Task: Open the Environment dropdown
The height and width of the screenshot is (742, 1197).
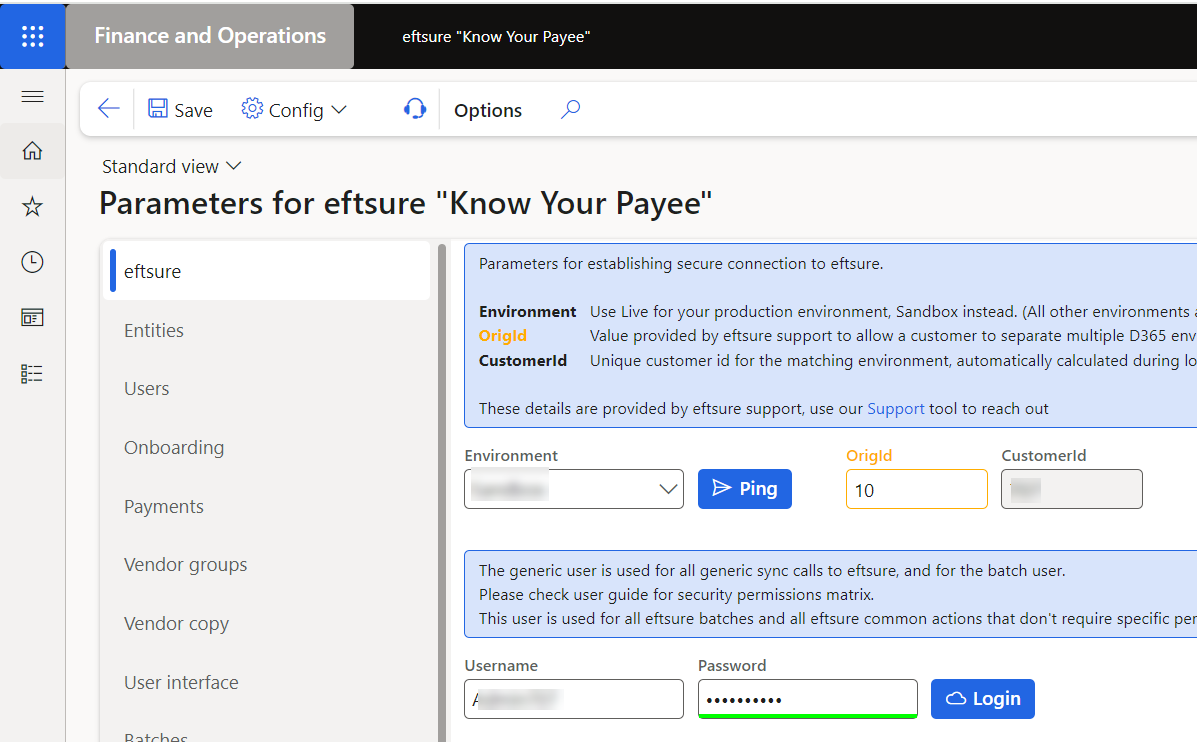Action: [x=573, y=489]
